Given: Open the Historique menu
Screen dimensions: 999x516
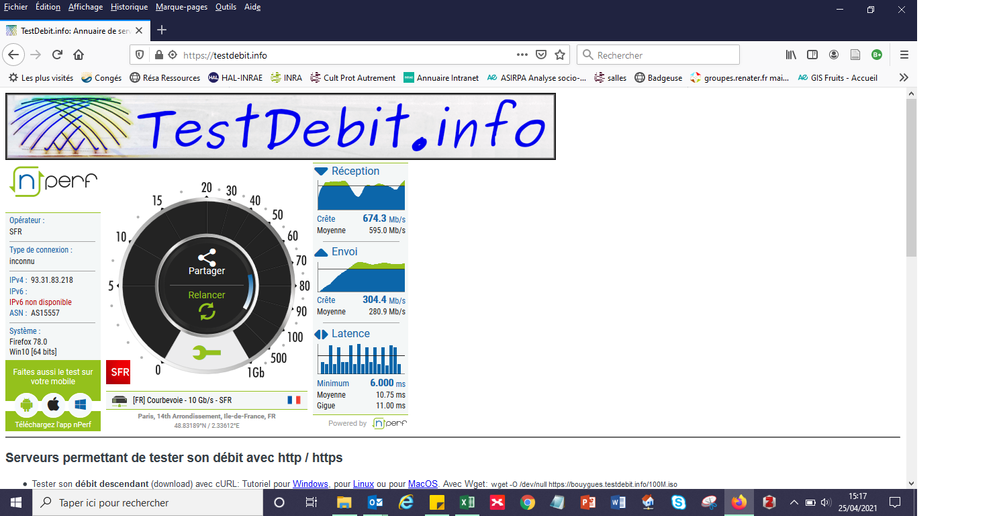Looking at the screenshot, I should (x=129, y=7).
